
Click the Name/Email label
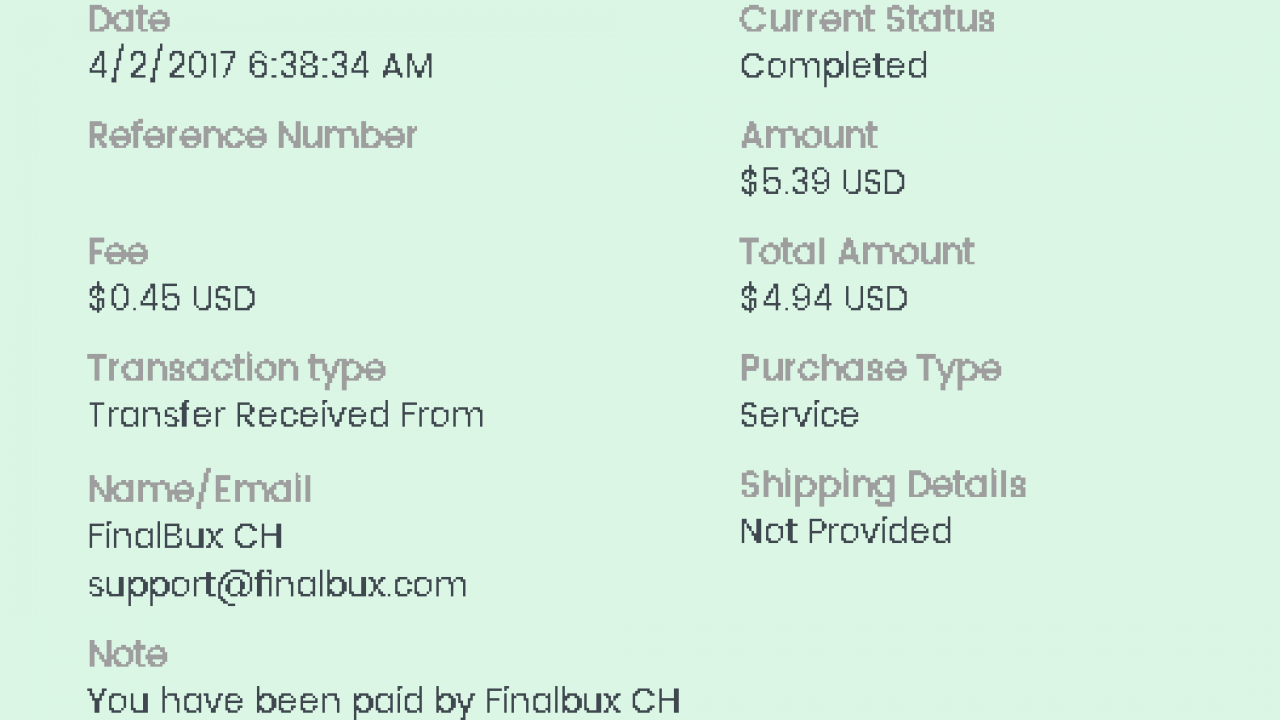[x=200, y=490]
